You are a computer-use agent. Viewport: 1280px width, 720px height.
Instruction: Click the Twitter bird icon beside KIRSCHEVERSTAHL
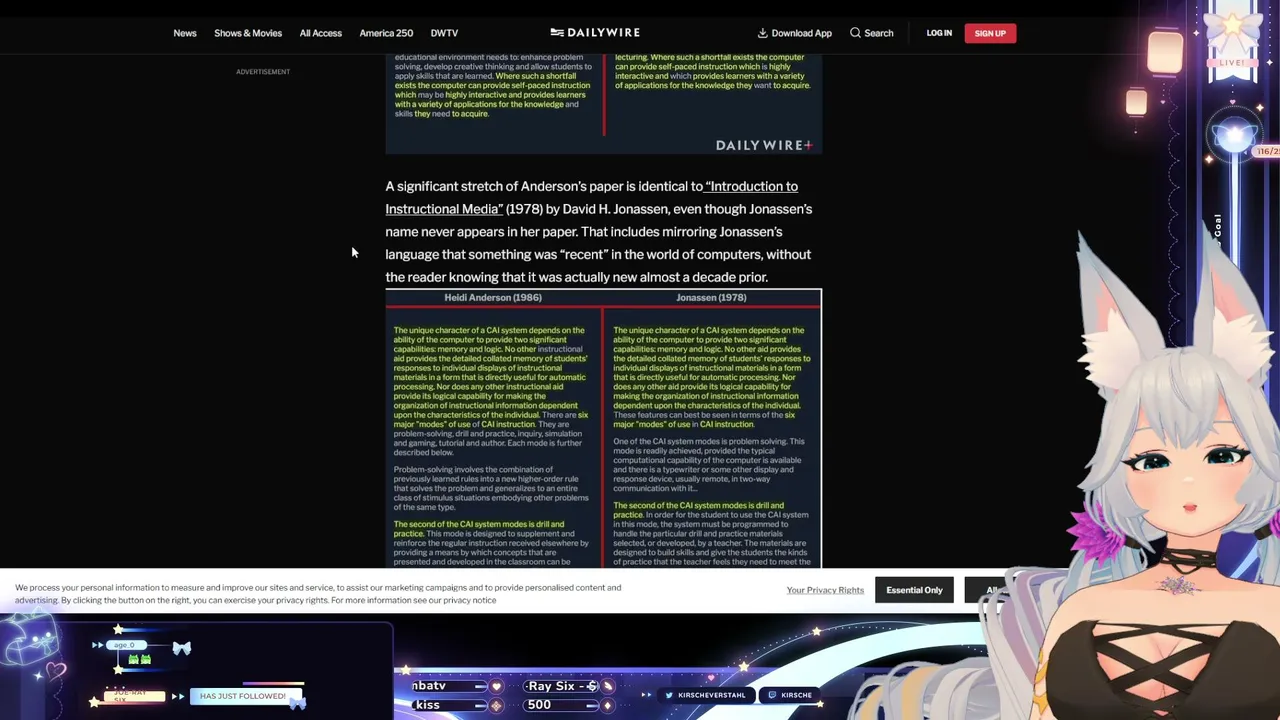[669, 695]
